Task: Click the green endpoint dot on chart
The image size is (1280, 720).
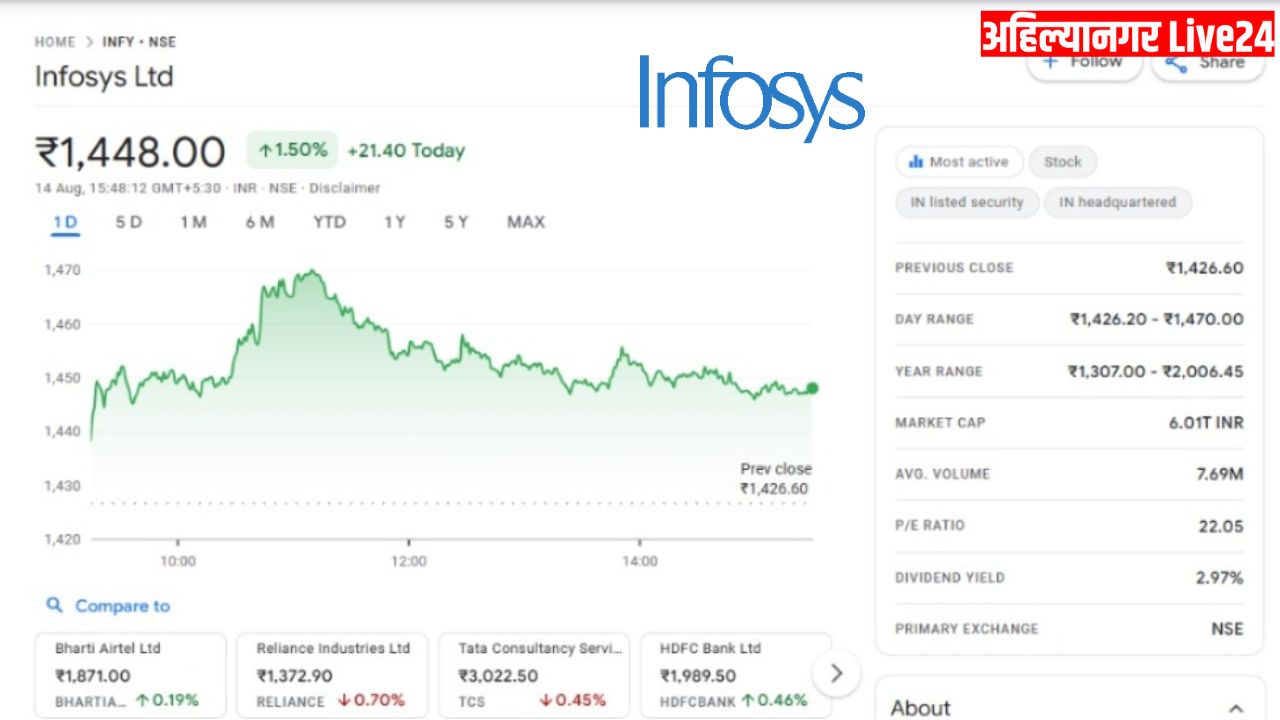Action: (x=812, y=388)
